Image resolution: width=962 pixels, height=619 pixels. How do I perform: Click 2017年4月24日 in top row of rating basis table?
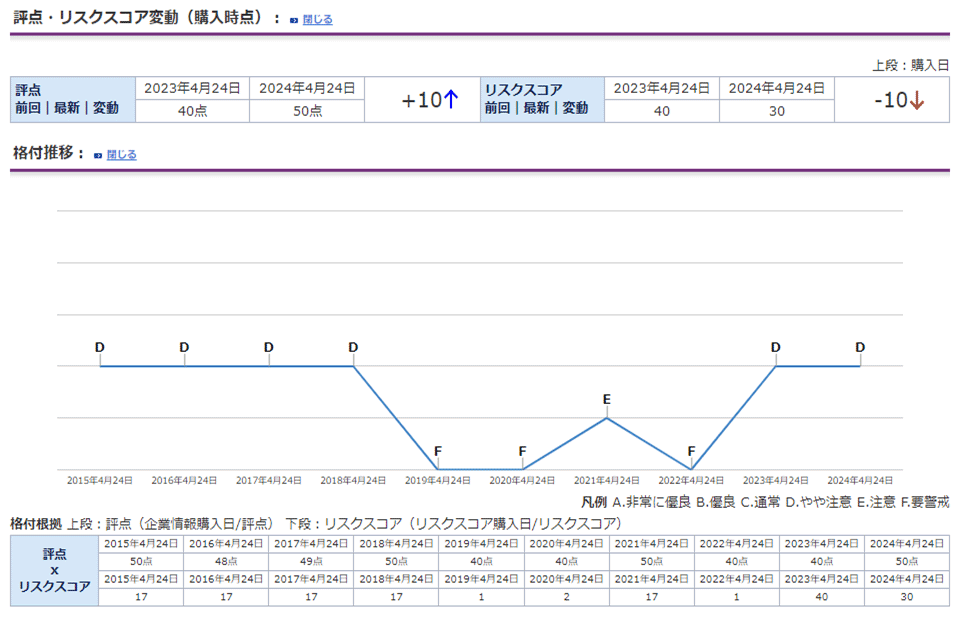tap(311, 544)
